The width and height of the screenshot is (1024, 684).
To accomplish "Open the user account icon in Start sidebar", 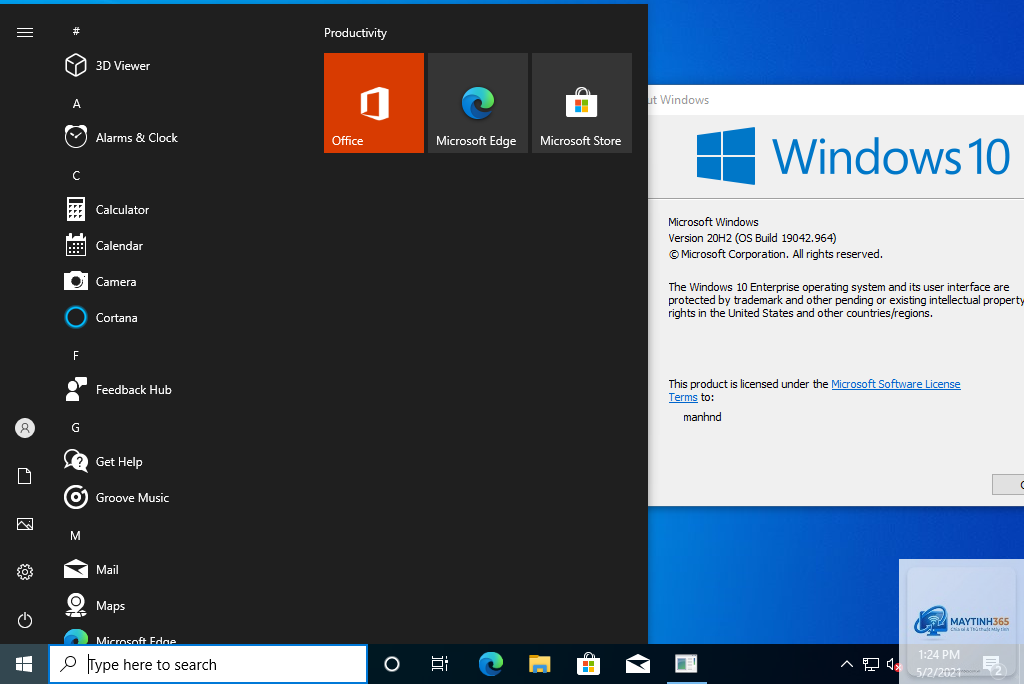I will tap(25, 428).
